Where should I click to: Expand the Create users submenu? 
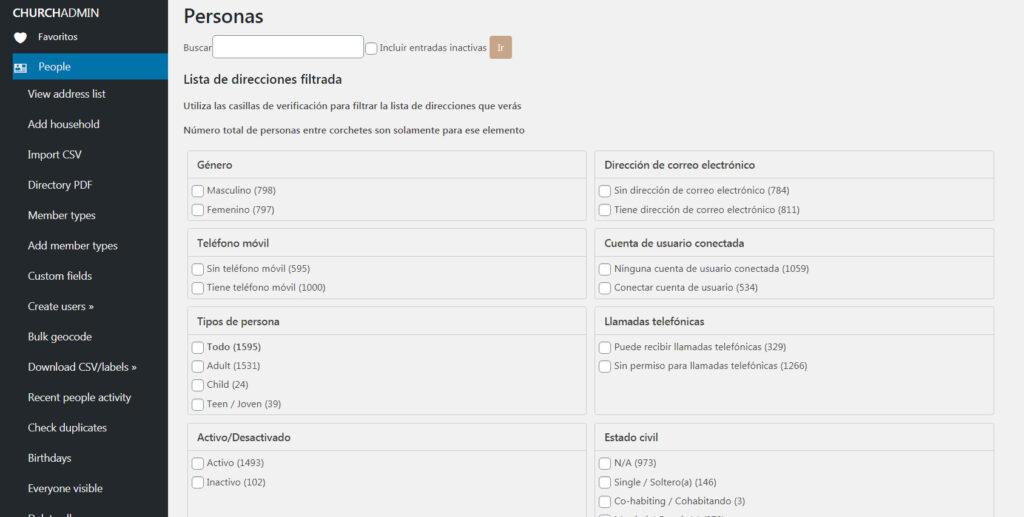click(x=60, y=306)
